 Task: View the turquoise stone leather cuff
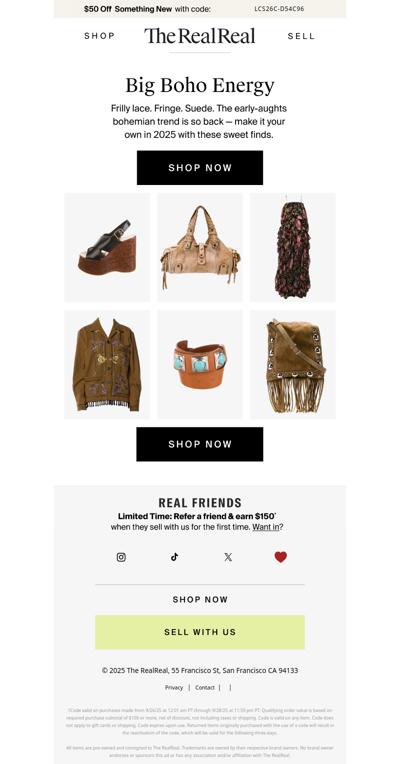pyautogui.click(x=200, y=364)
